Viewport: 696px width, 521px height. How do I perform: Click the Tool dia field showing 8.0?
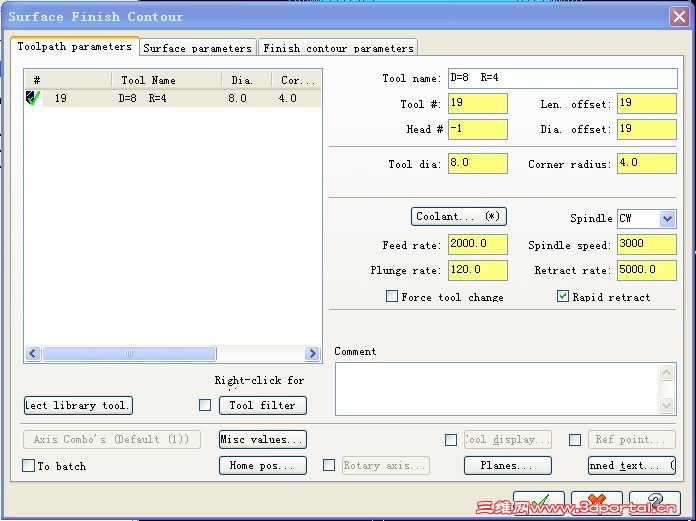[478, 163]
